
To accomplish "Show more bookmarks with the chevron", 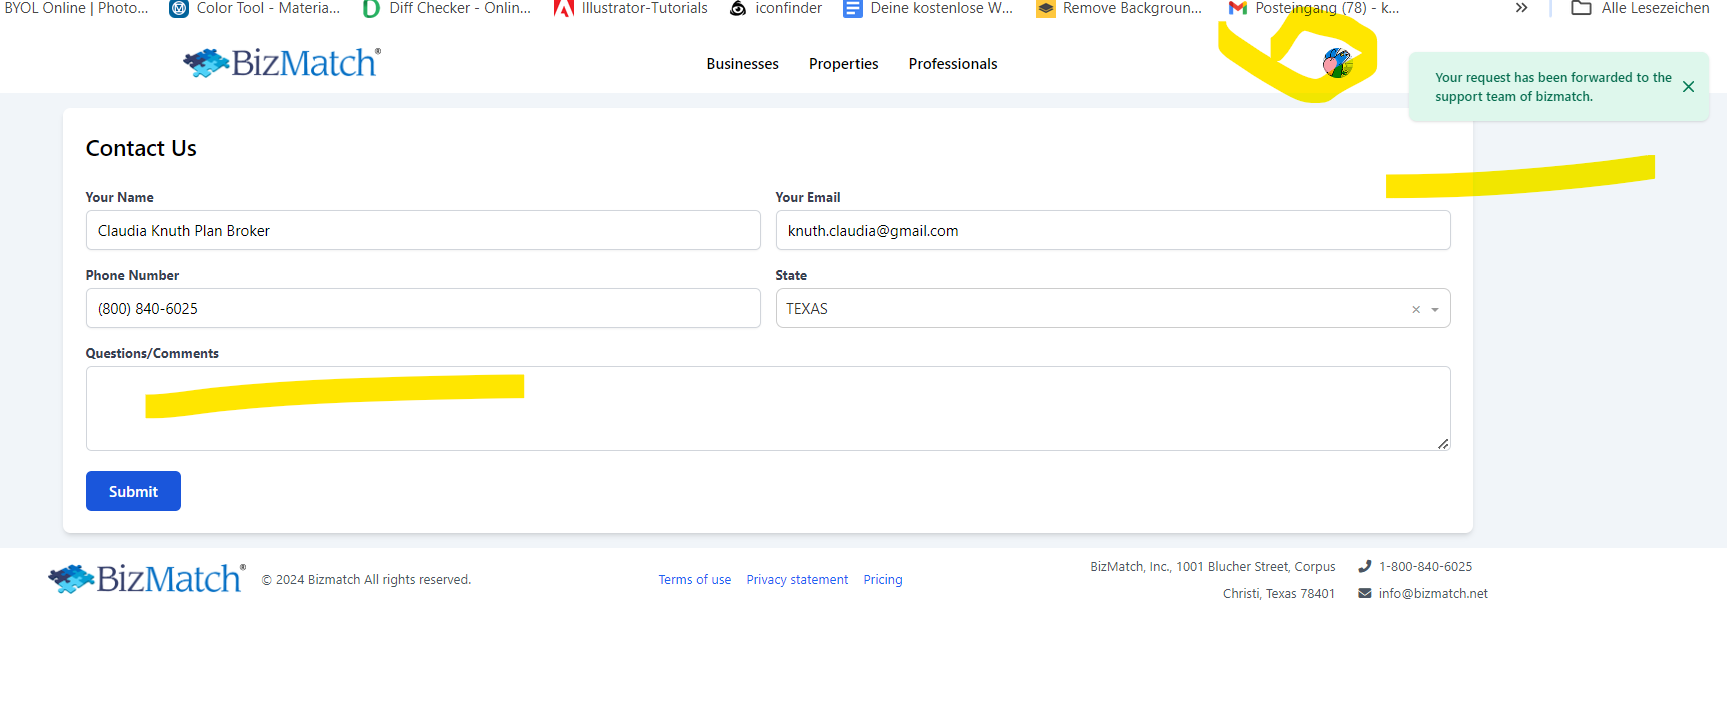I will point(1521,8).
